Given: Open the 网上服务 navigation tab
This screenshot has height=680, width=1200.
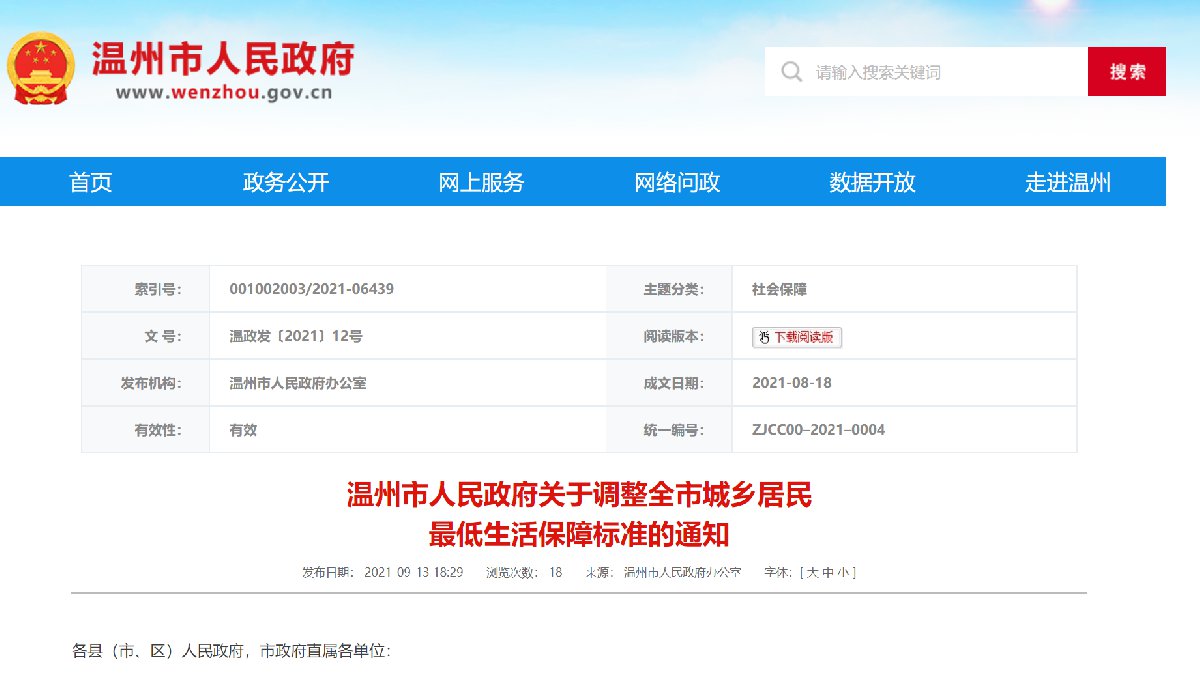Looking at the screenshot, I should 481,182.
